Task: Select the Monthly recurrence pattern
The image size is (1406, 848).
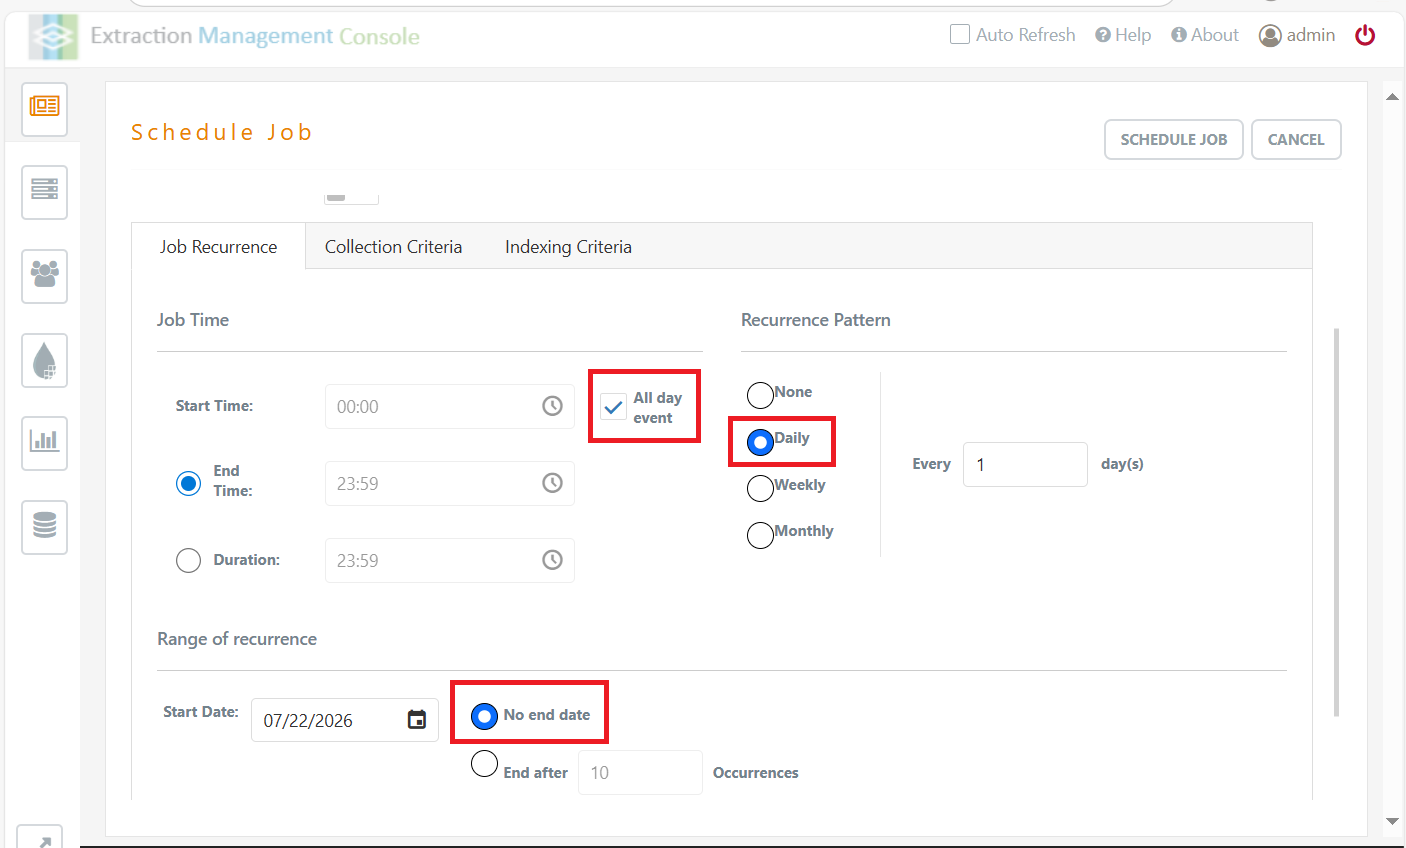Action: pyautogui.click(x=760, y=535)
